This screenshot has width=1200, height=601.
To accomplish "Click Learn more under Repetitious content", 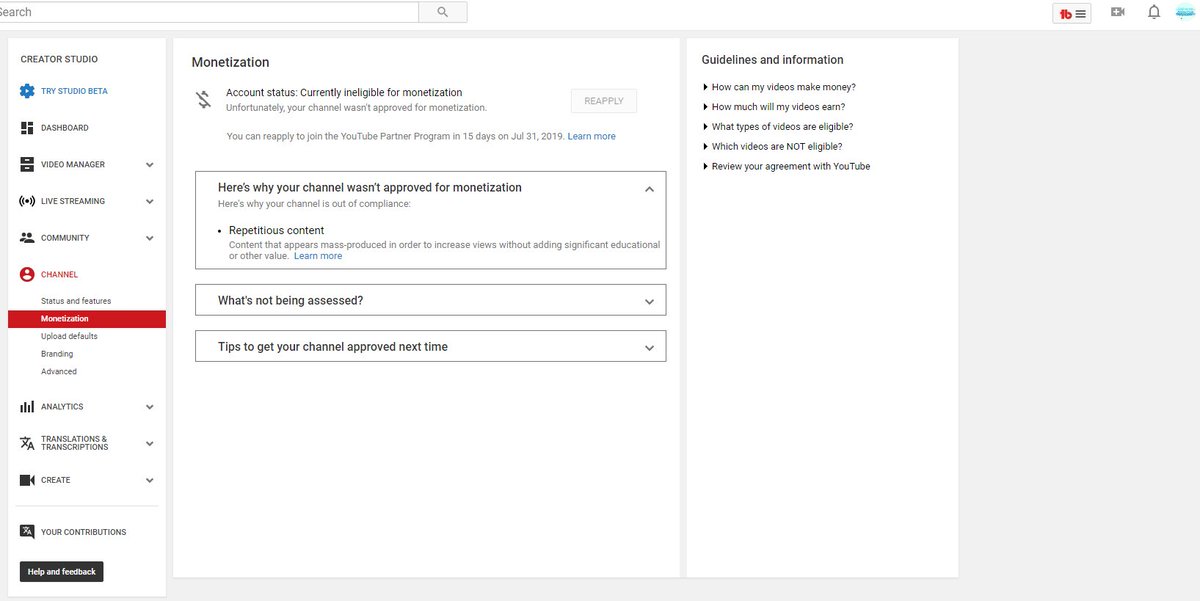I will [x=318, y=256].
